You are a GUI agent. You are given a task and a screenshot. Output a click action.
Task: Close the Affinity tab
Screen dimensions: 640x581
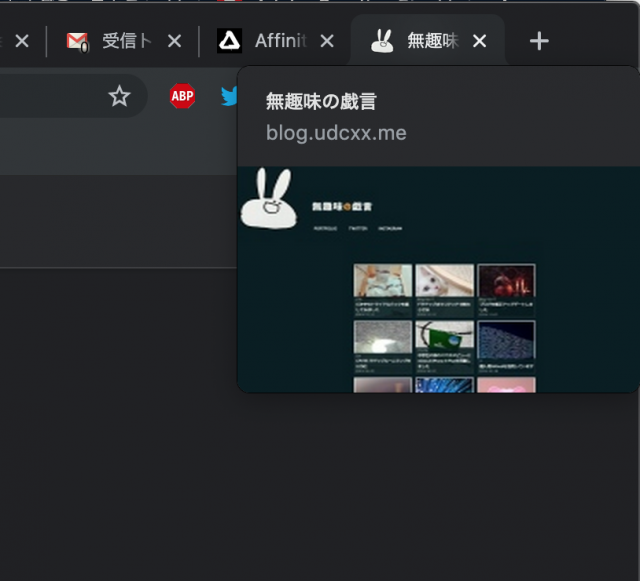327,41
